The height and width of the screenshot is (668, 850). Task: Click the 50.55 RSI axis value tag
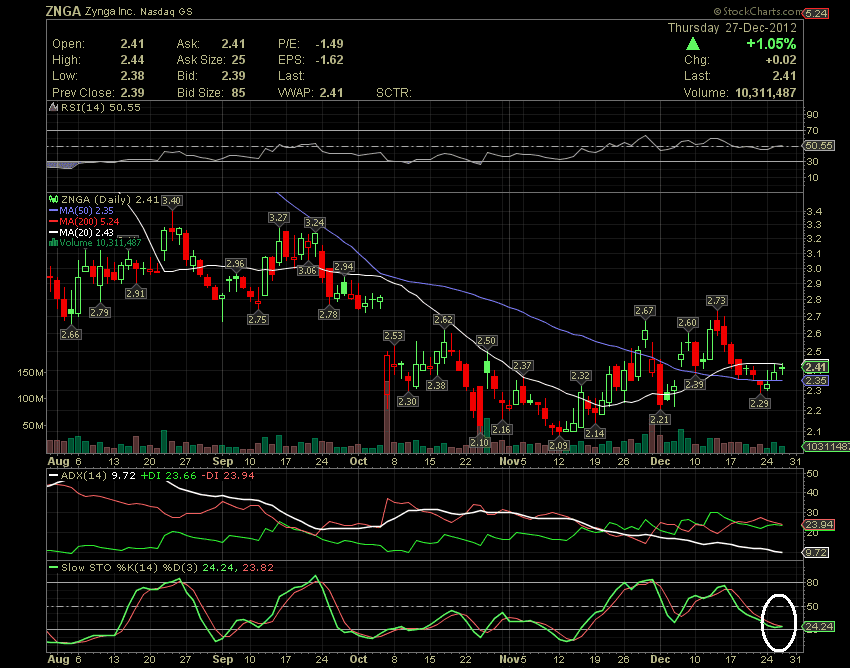click(819, 146)
